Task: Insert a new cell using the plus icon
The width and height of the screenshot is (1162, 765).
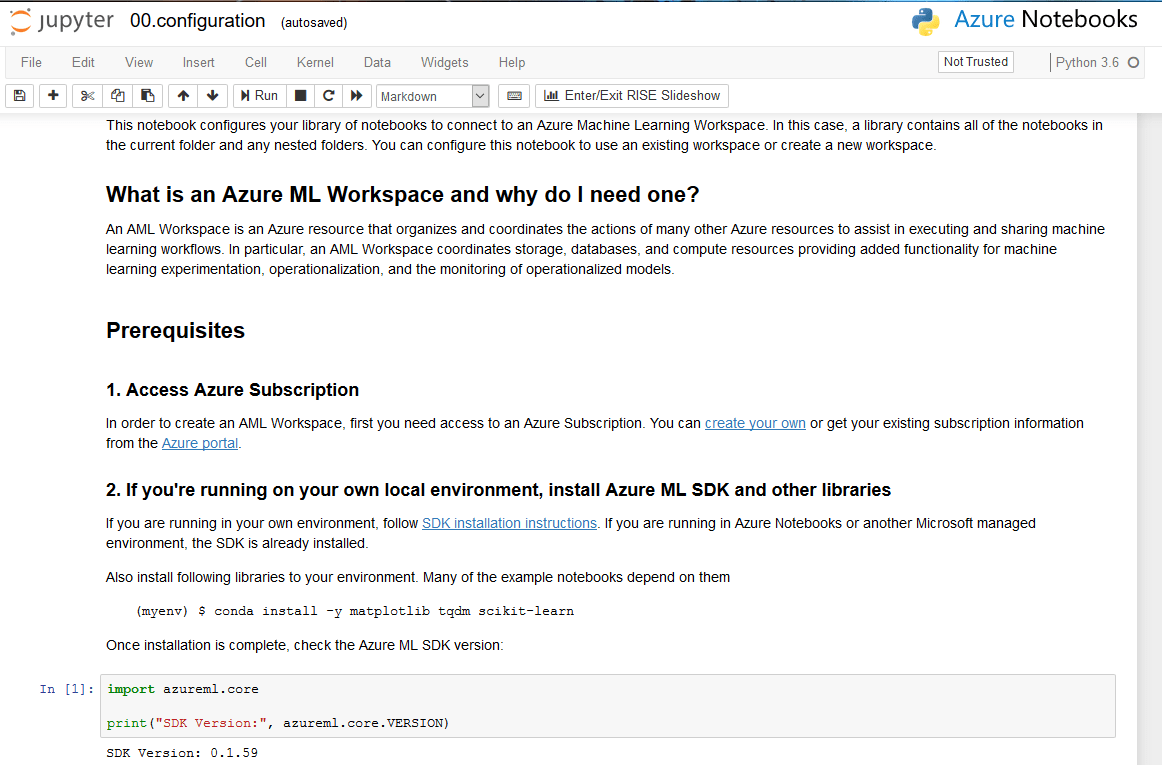Action: (53, 95)
